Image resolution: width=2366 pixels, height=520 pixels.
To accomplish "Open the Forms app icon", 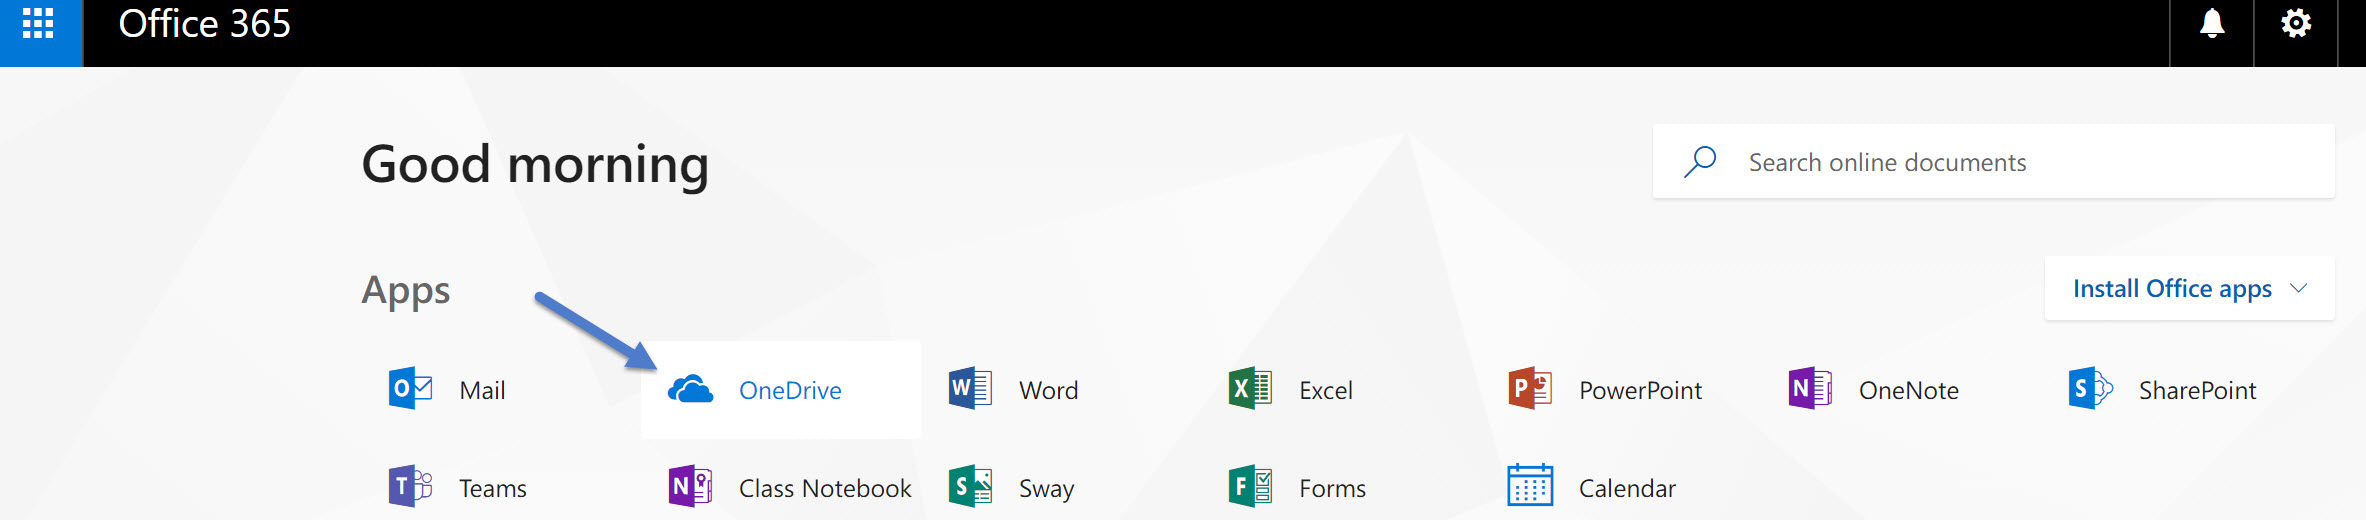I will pyautogui.click(x=1250, y=487).
